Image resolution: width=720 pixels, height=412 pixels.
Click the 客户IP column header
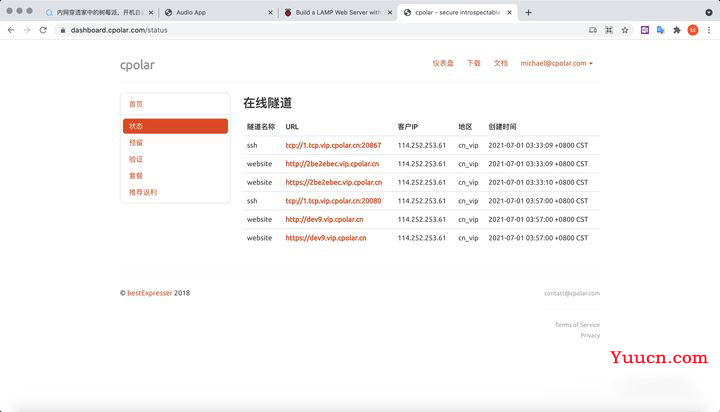tap(408, 127)
